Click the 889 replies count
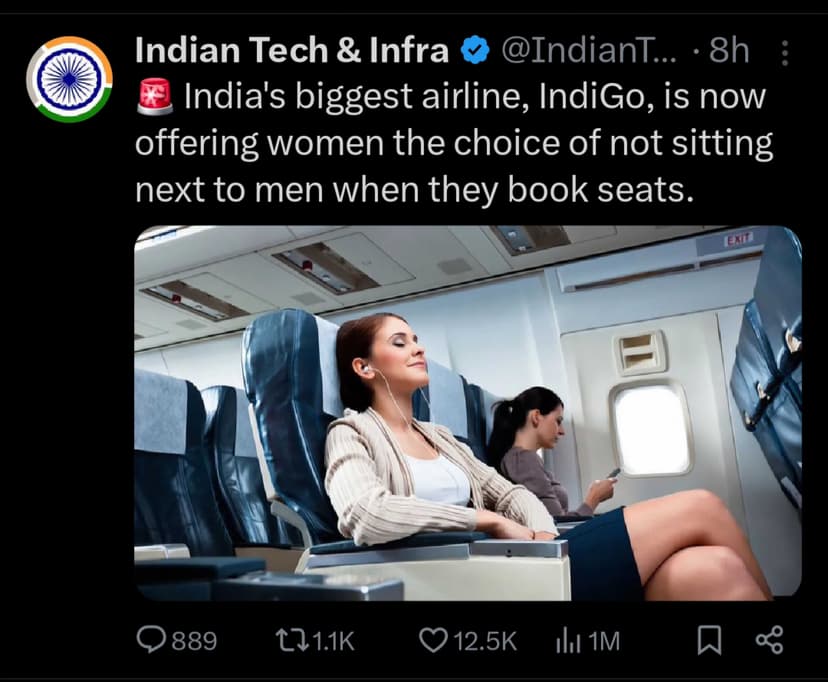 tap(194, 641)
